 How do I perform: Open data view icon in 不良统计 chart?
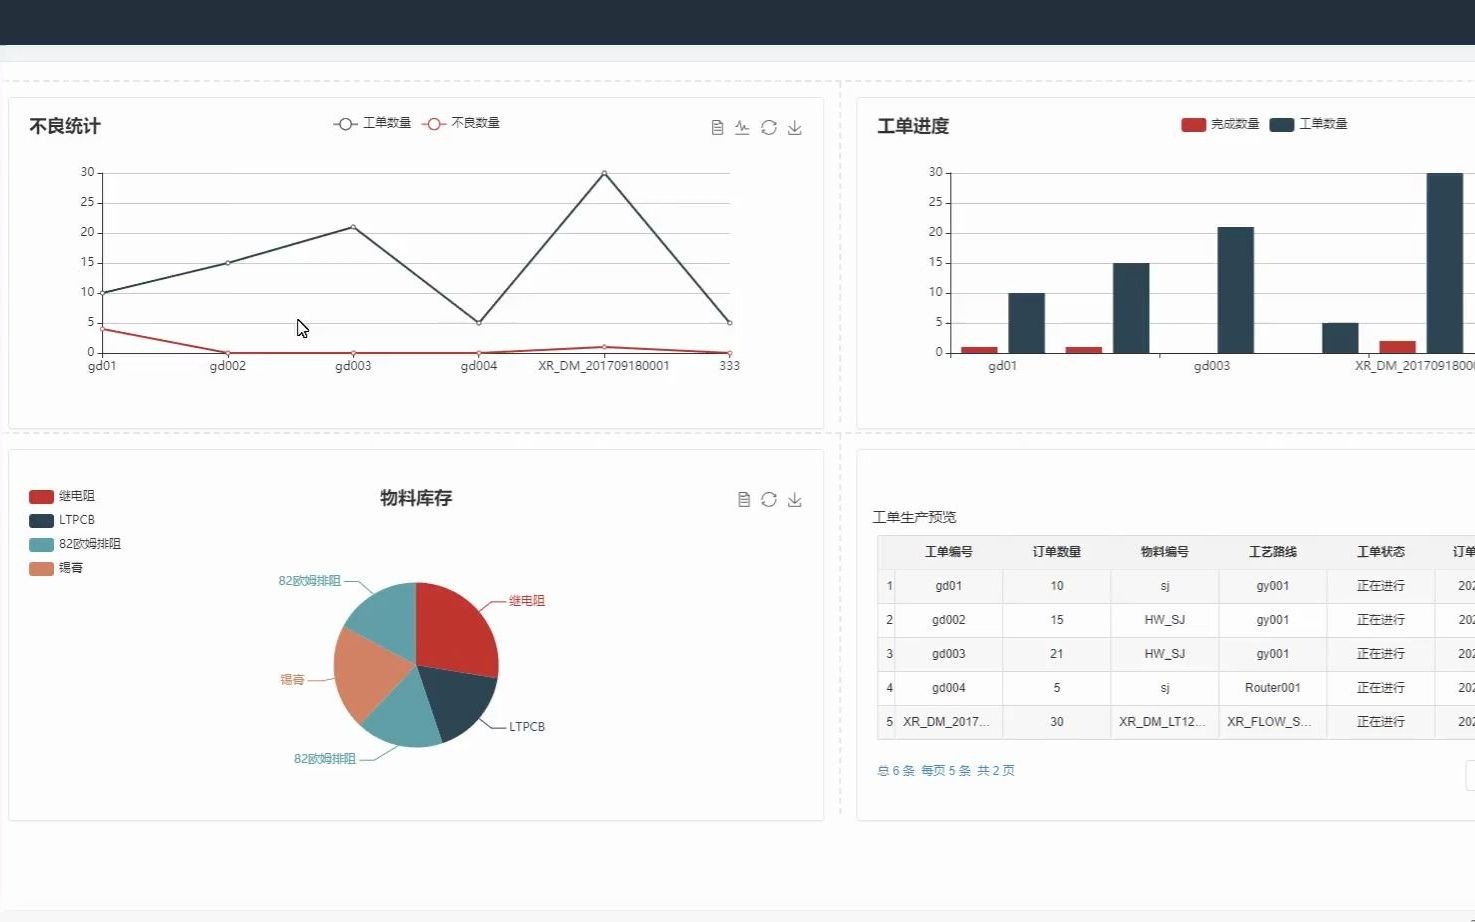click(x=717, y=128)
